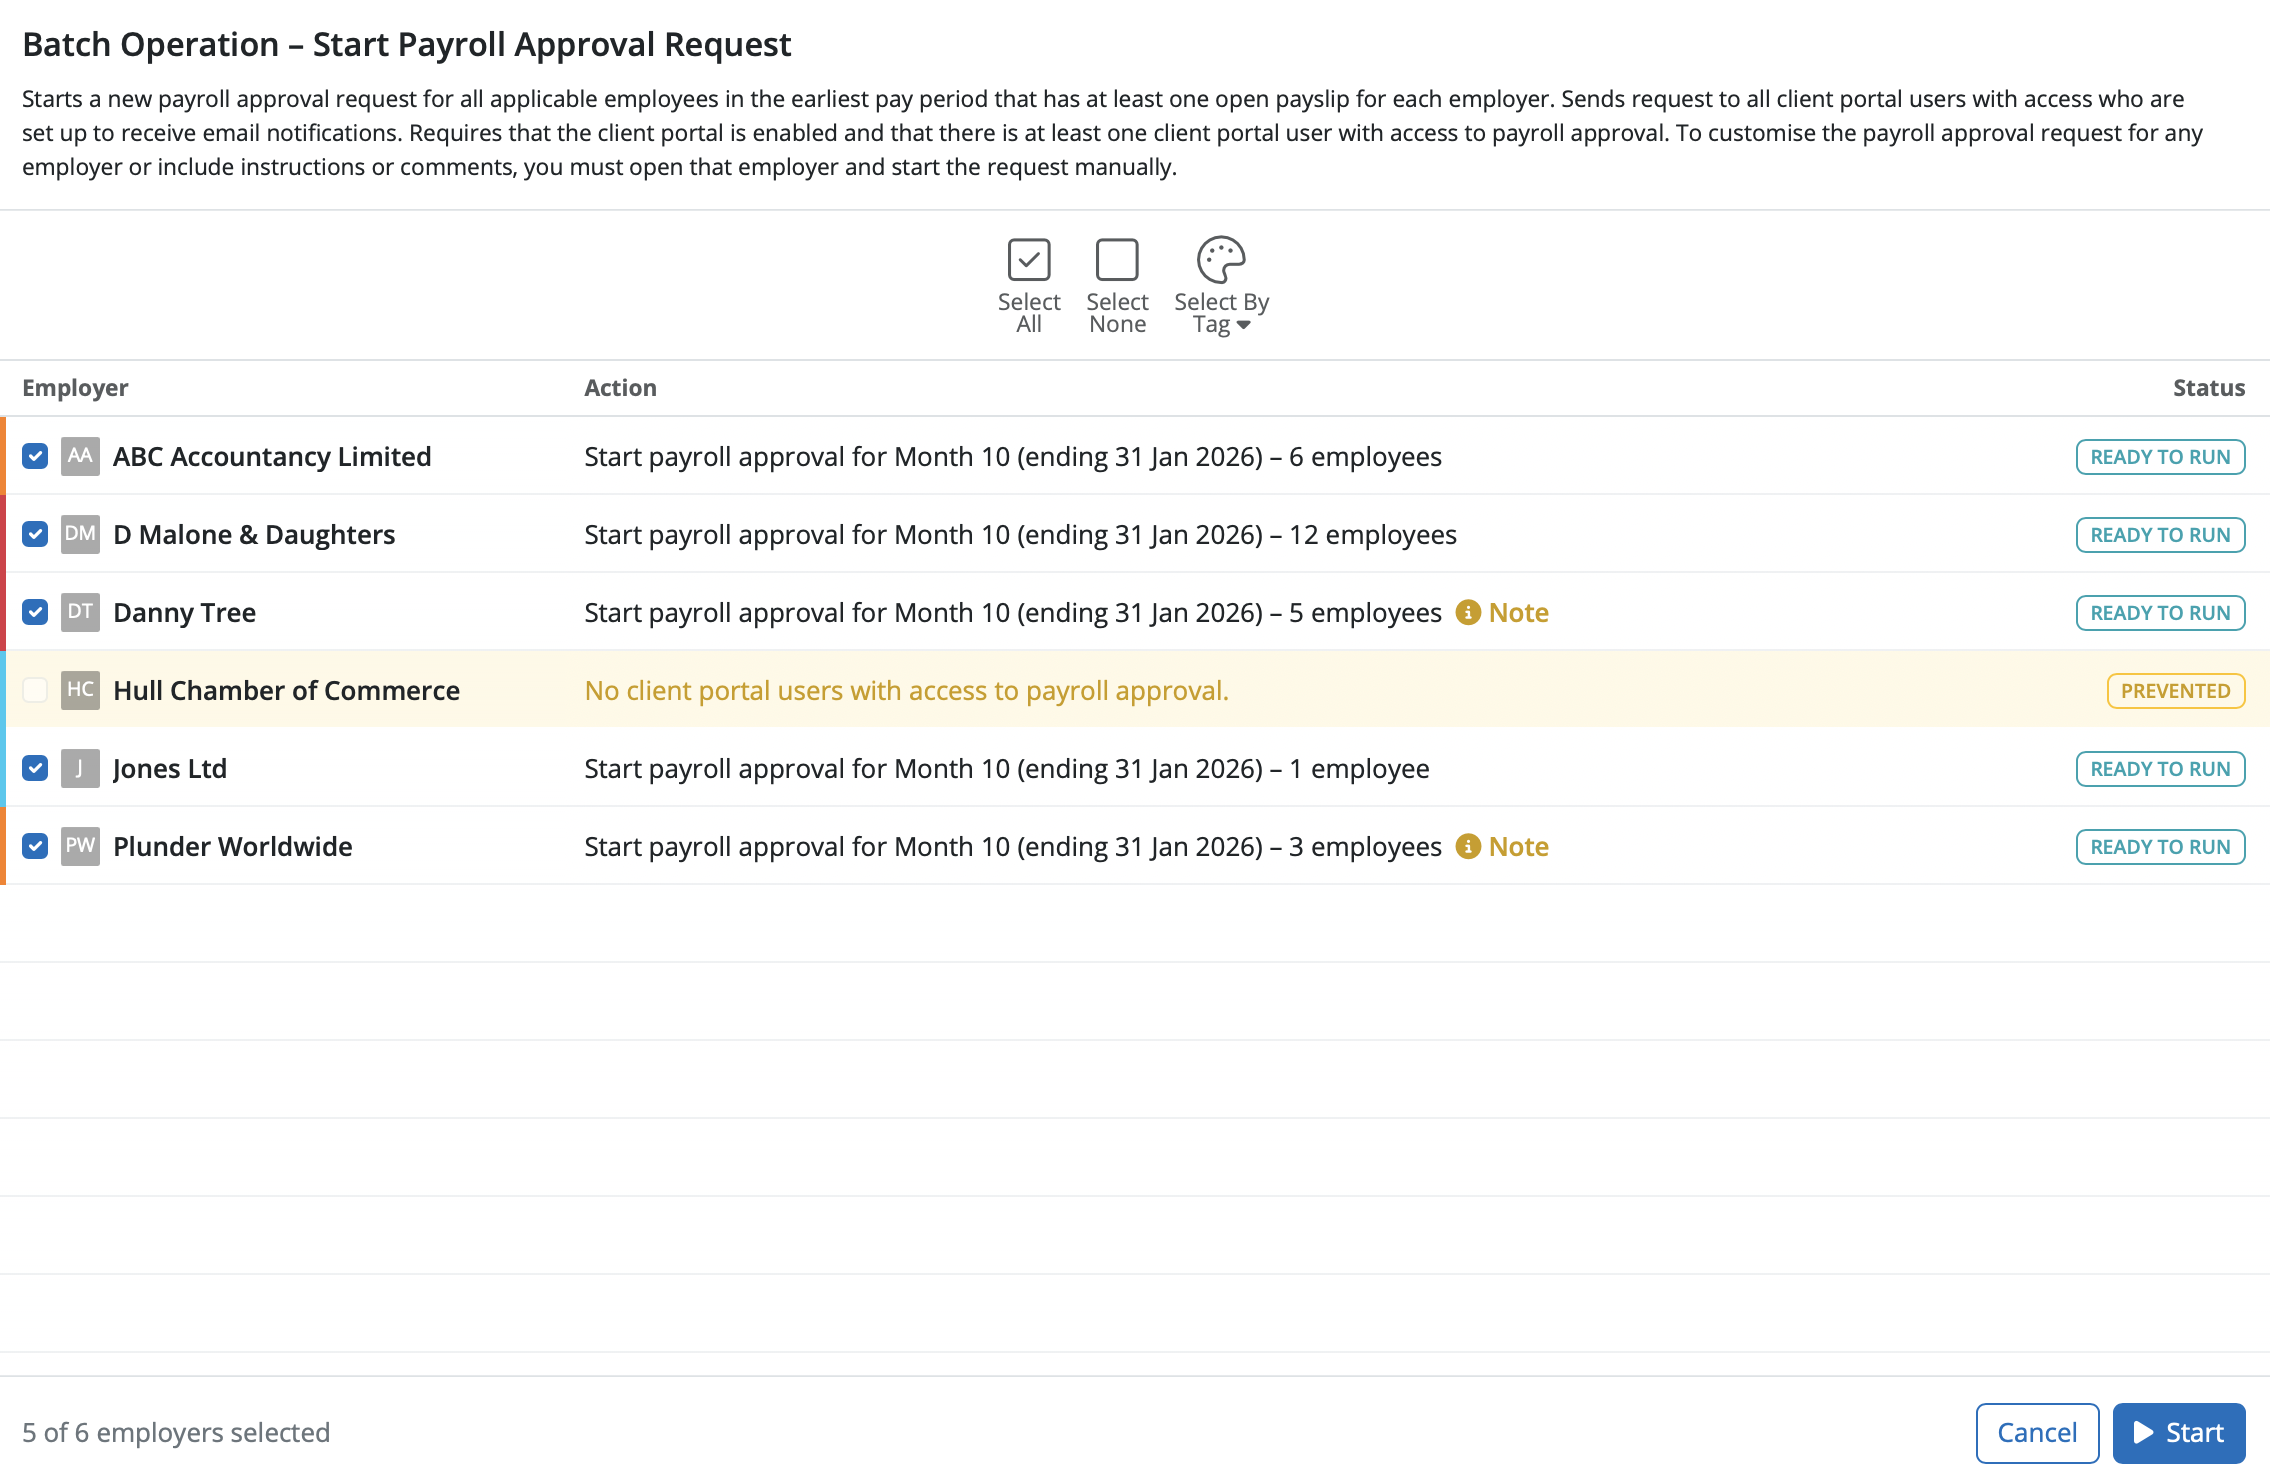Click the Note info icon for Danny Tree

click(1468, 612)
